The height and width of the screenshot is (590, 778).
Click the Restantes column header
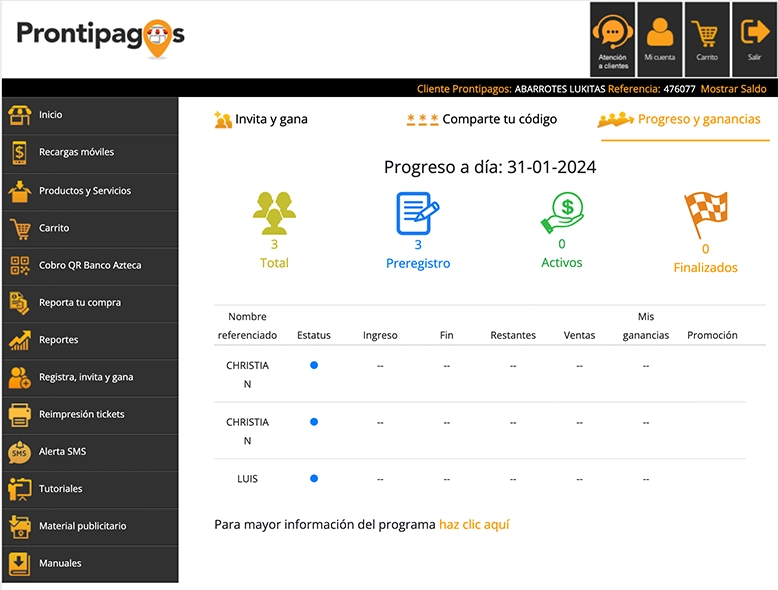[x=513, y=335]
